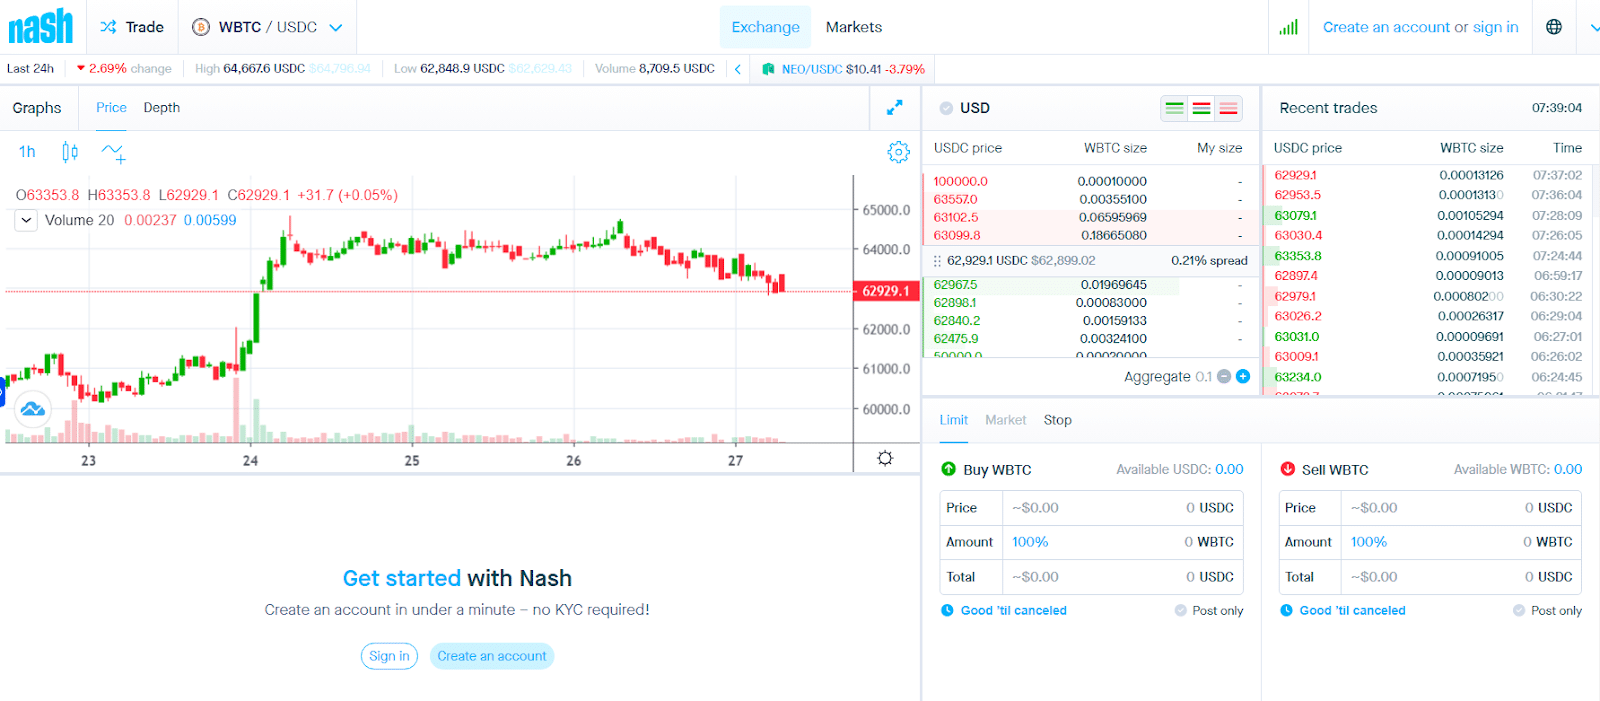Screen dimensions: 1600x701
Task: Click the NEO coin icon in ticker
Action: 768,69
